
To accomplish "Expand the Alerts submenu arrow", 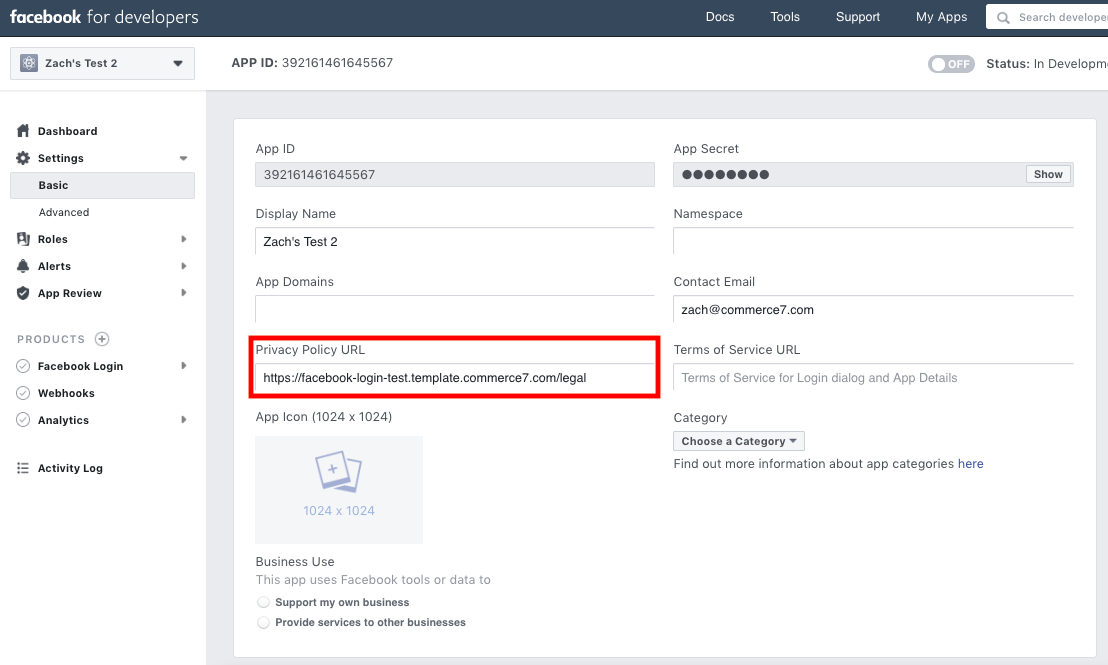I will coord(184,266).
